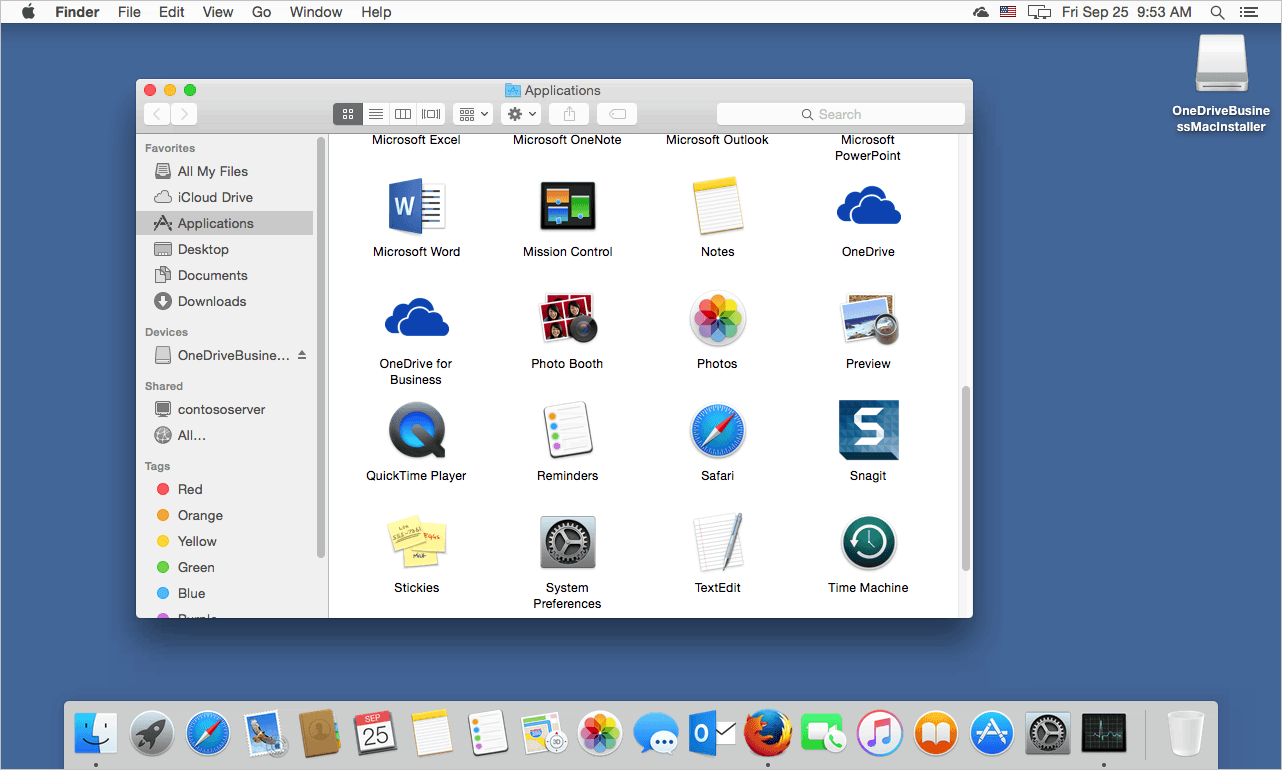Open iBooks from the Dock
The height and width of the screenshot is (770, 1282).
936,735
